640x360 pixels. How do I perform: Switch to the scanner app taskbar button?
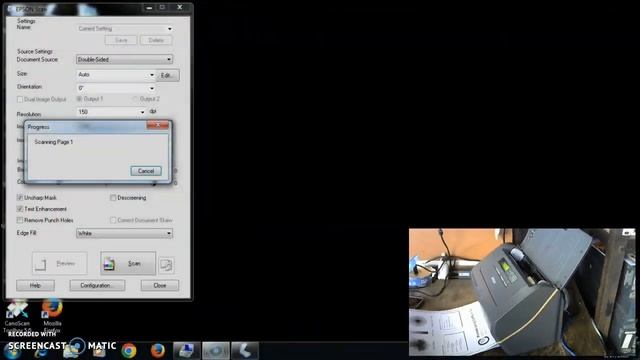(245, 351)
